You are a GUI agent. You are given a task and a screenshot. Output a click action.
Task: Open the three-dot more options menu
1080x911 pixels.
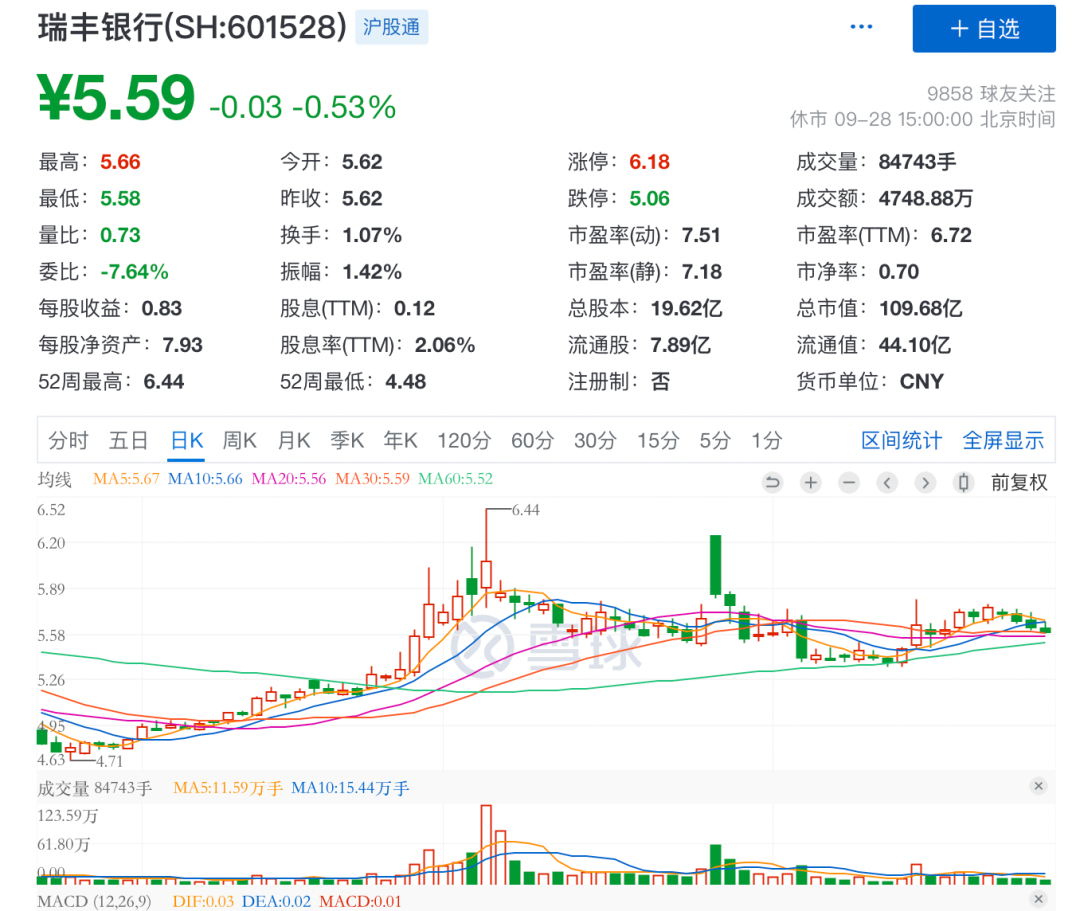pyautogui.click(x=861, y=27)
